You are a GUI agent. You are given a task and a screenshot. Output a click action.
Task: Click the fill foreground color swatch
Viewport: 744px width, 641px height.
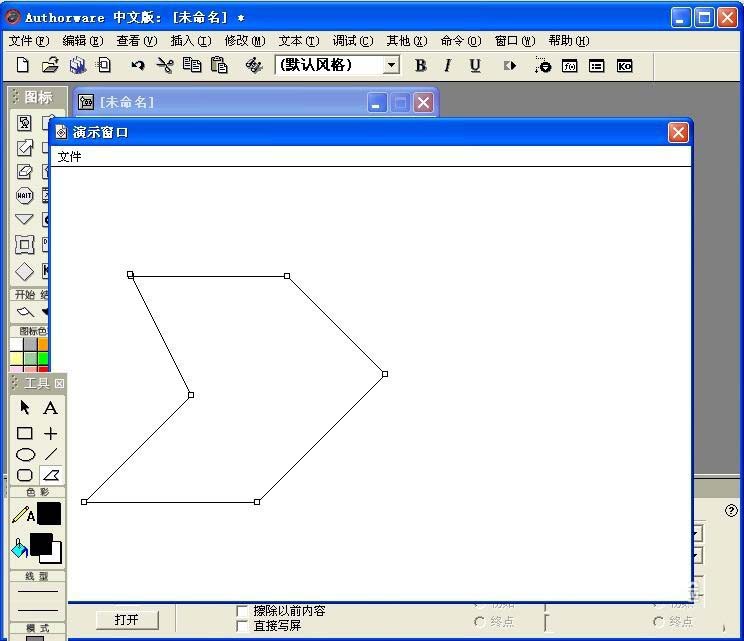point(41,544)
